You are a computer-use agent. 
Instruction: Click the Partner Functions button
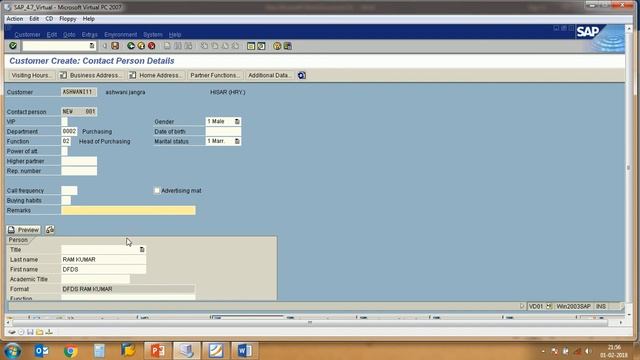(215, 76)
